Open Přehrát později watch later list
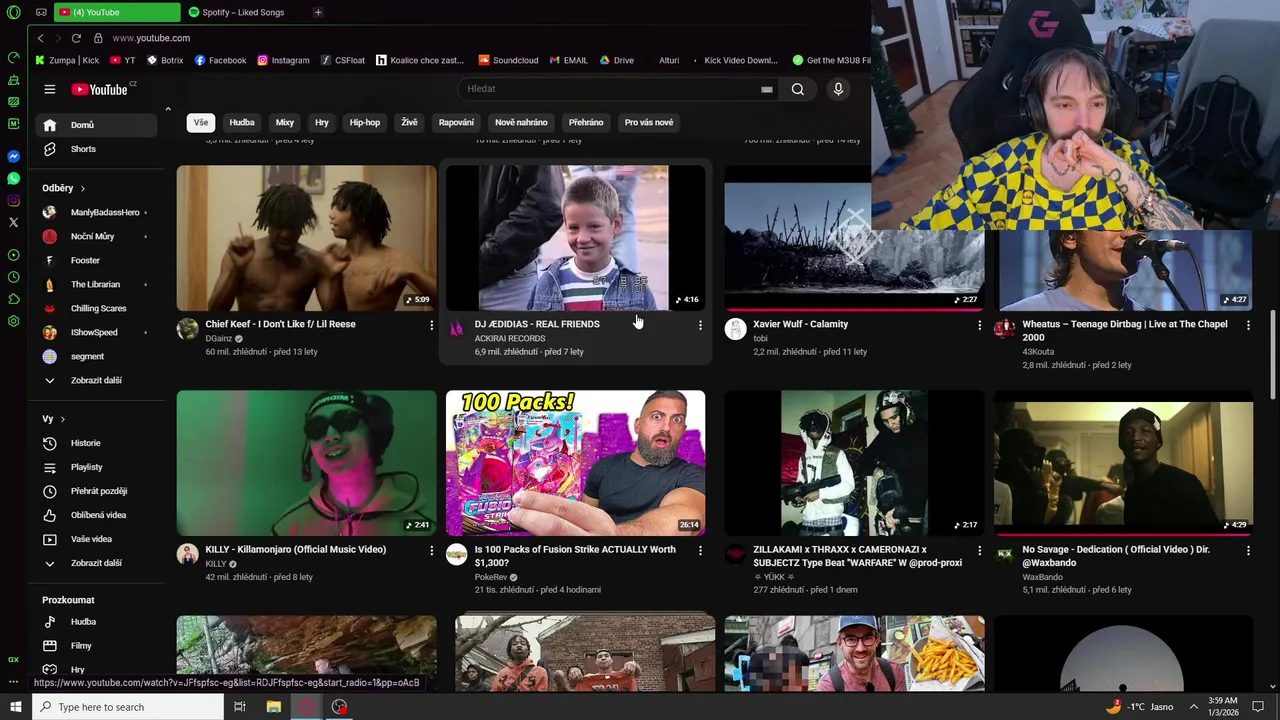Screen dimensions: 1280x720 [97, 491]
